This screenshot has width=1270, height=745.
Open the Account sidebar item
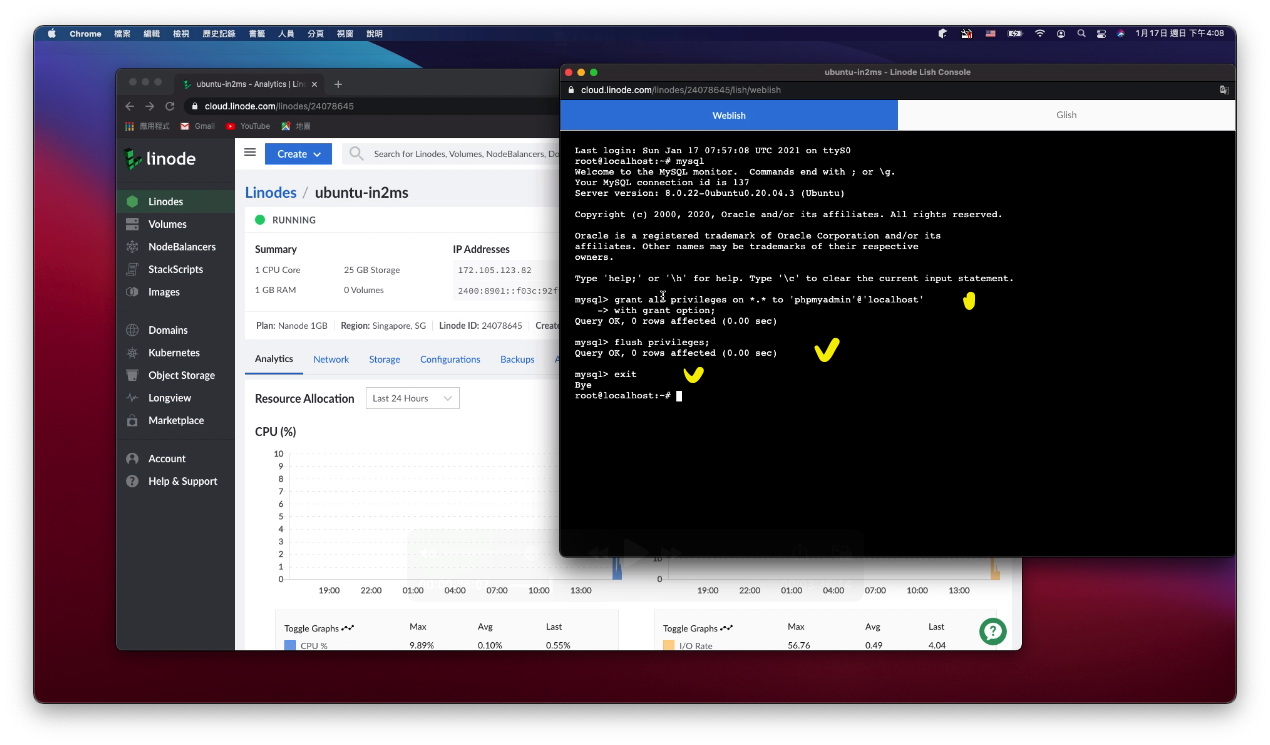coord(175,459)
